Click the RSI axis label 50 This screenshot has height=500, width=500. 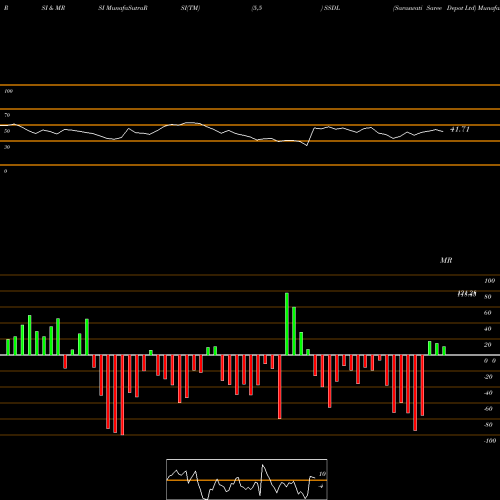[x=7, y=131]
